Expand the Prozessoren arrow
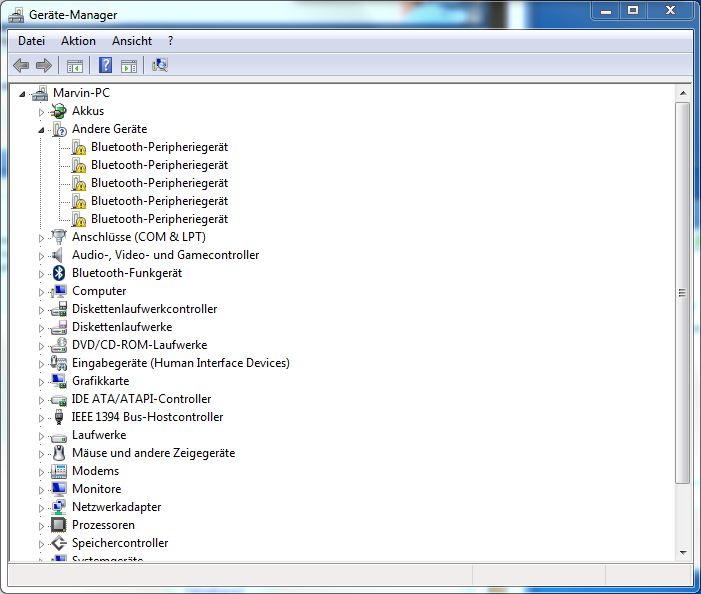This screenshot has width=701, height=594. click(x=41, y=526)
